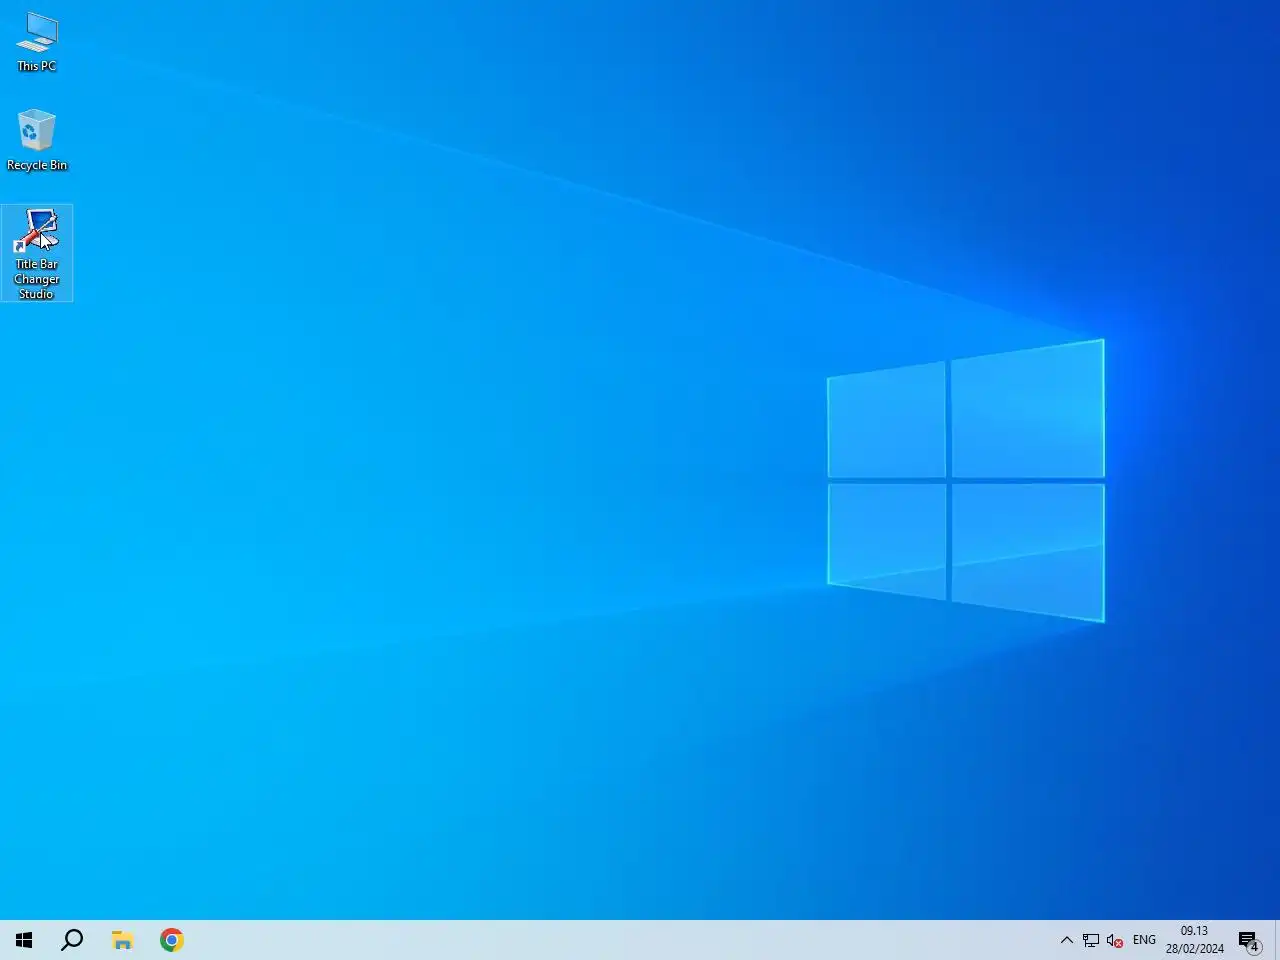This screenshot has width=1280, height=960.
Task: Open the network status tray icon
Action: click(1091, 940)
